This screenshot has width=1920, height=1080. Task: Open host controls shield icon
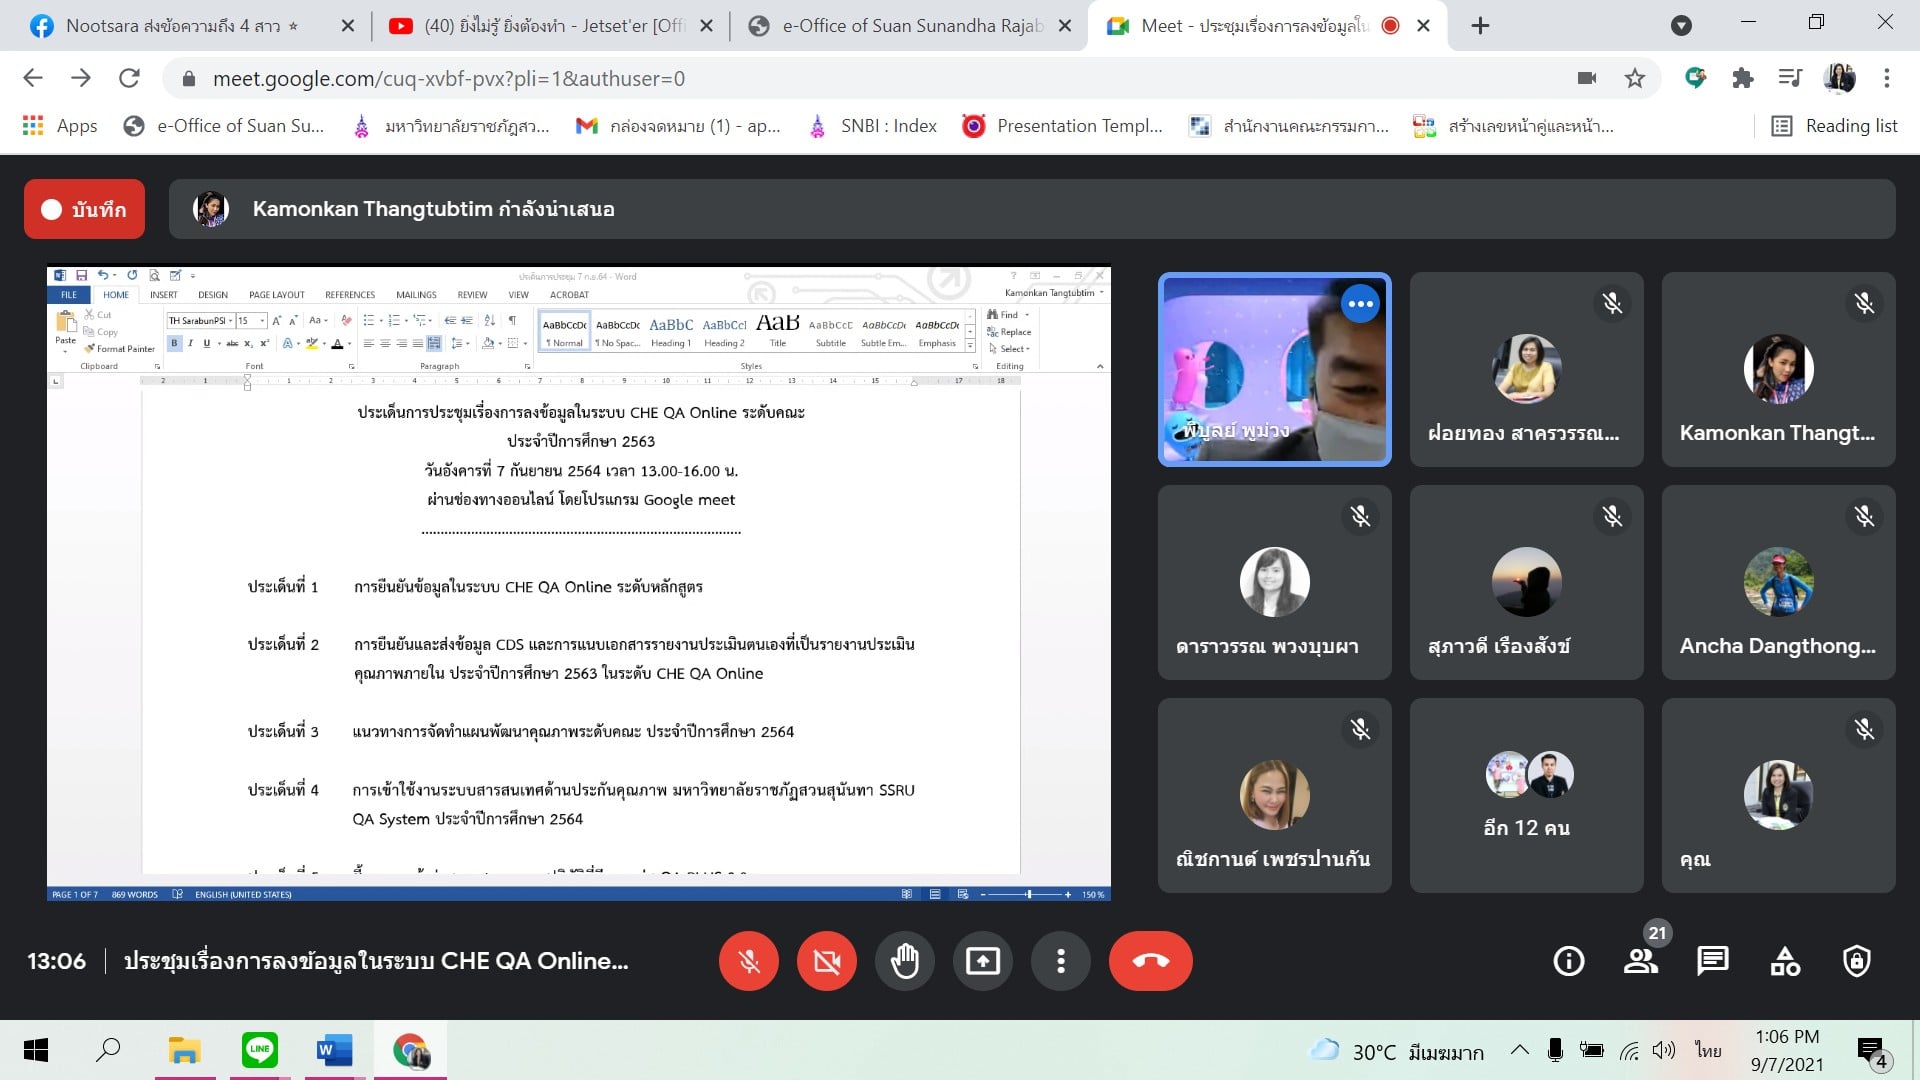click(x=1856, y=961)
